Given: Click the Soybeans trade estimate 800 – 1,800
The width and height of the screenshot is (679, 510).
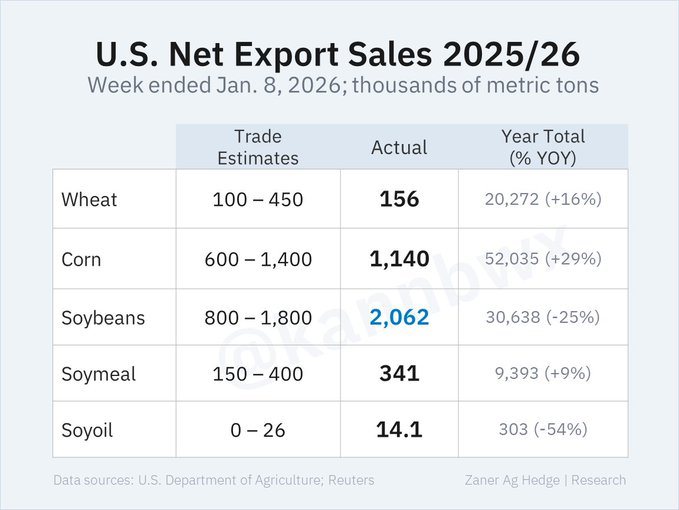Looking at the screenshot, I should (258, 318).
